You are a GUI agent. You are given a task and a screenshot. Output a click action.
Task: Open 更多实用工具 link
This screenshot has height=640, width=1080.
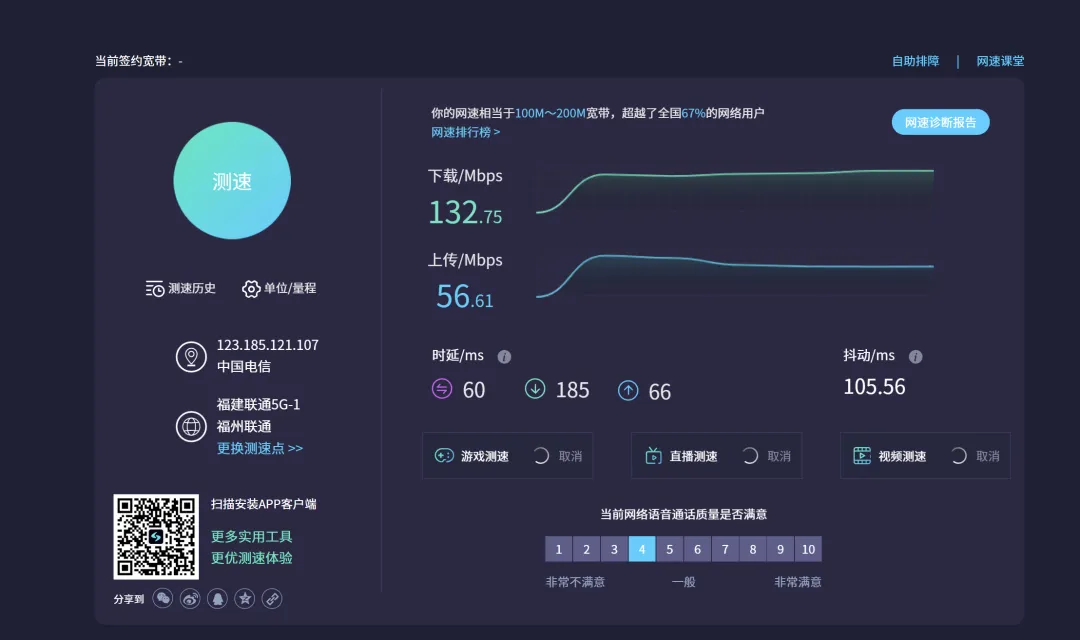pyautogui.click(x=251, y=537)
